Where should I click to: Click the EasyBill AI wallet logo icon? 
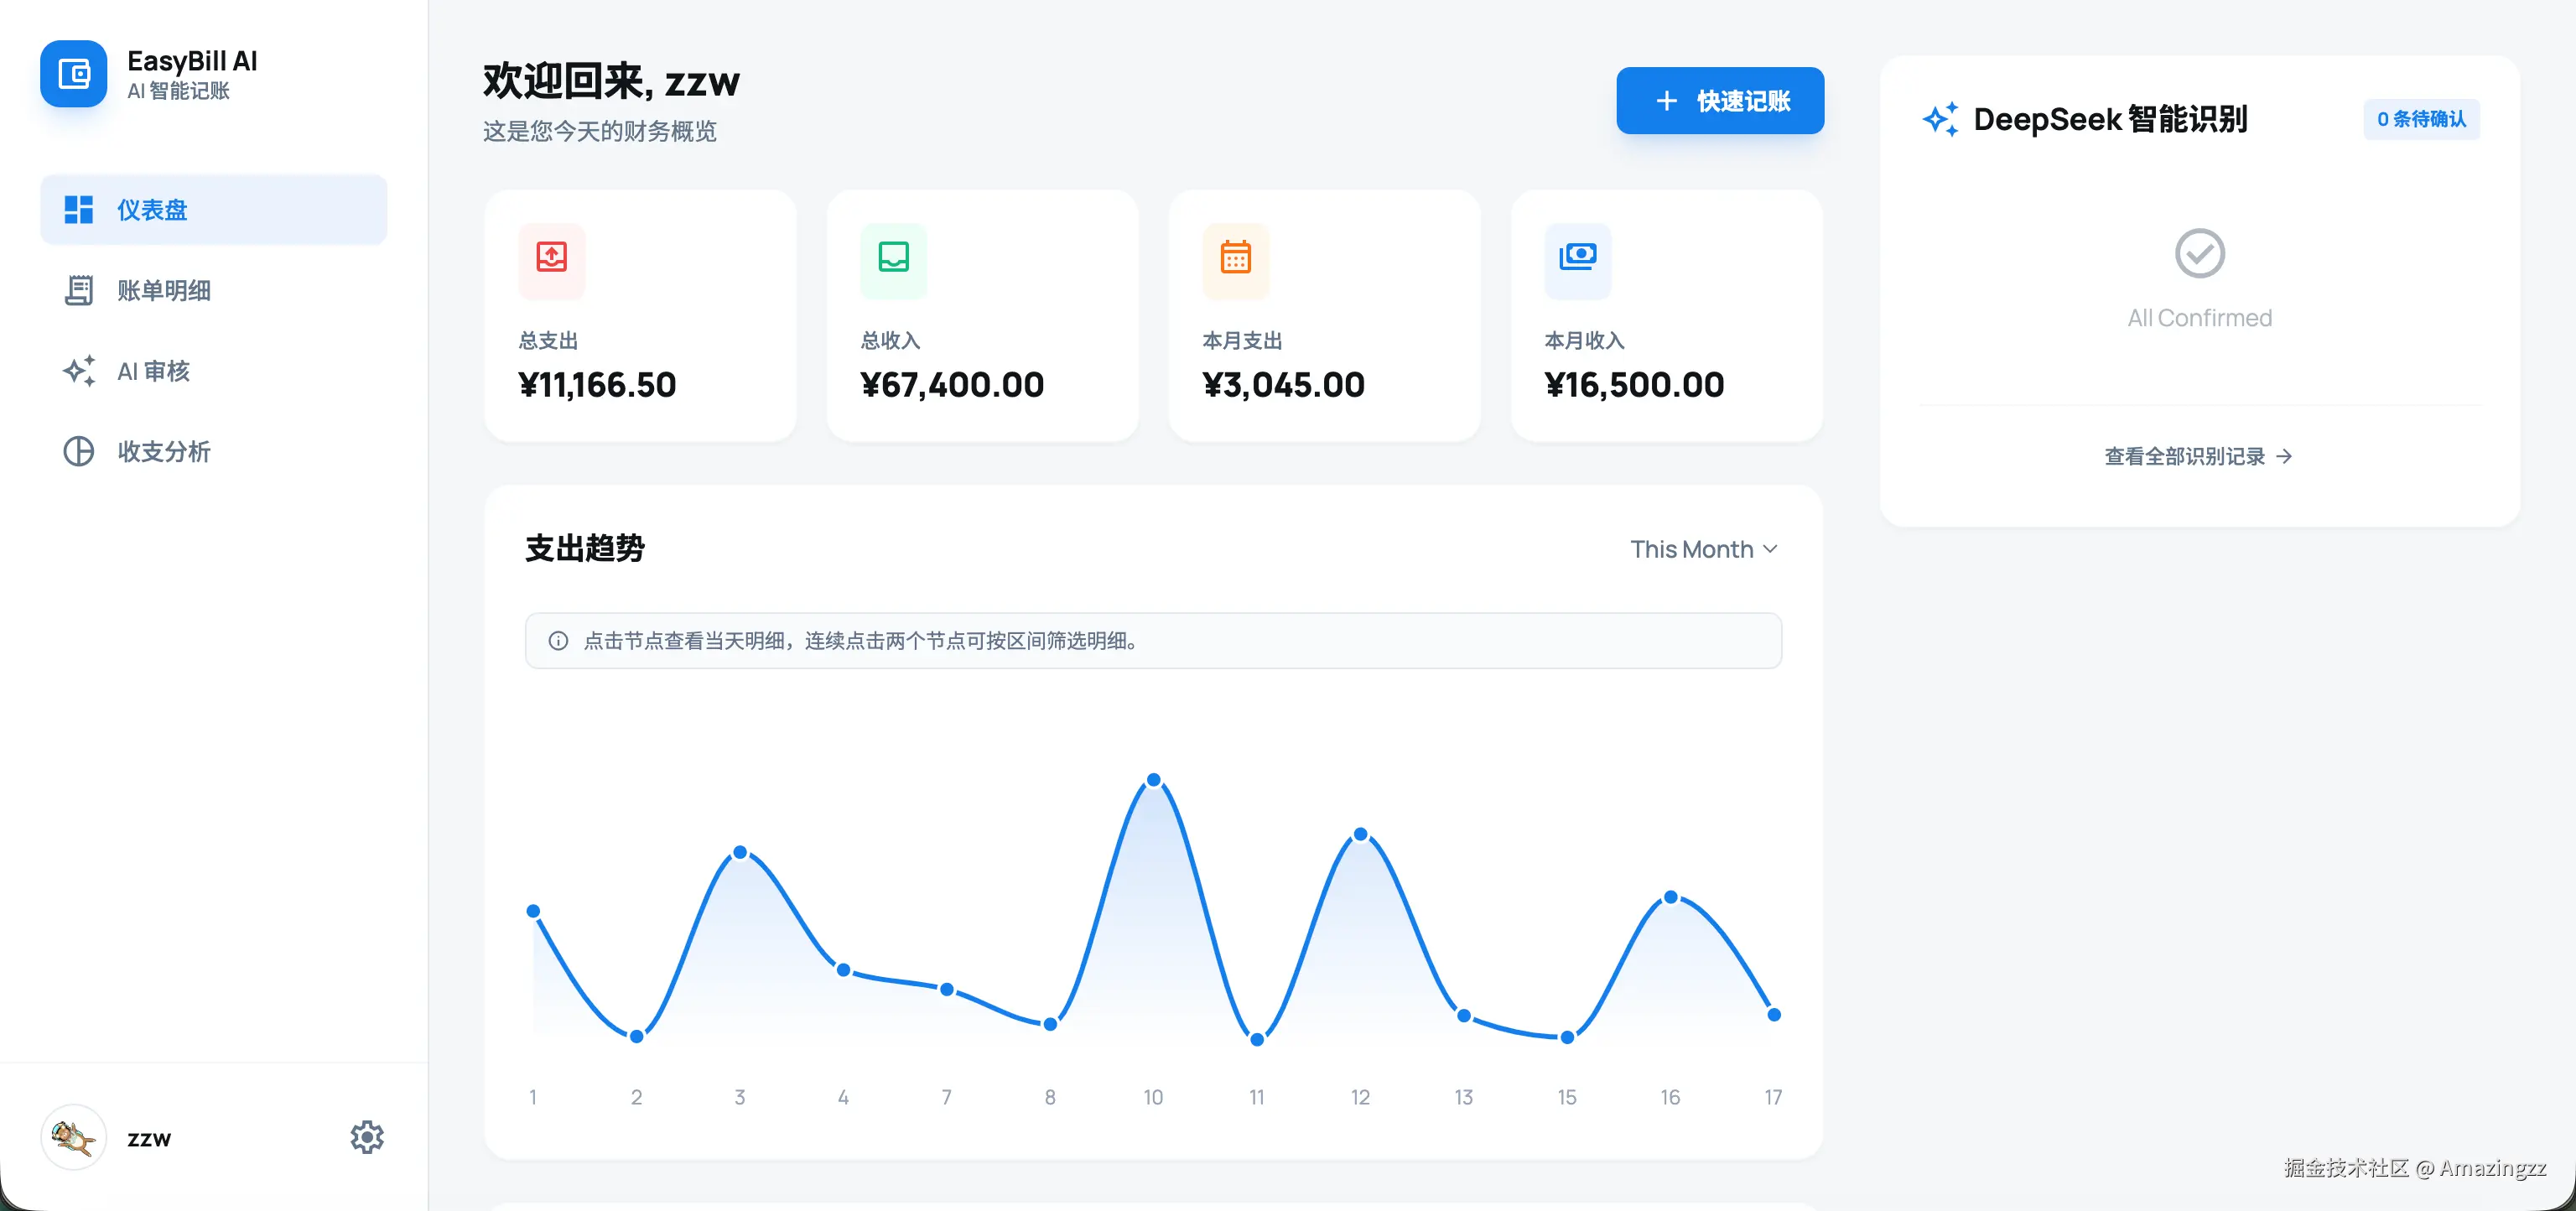click(x=74, y=74)
